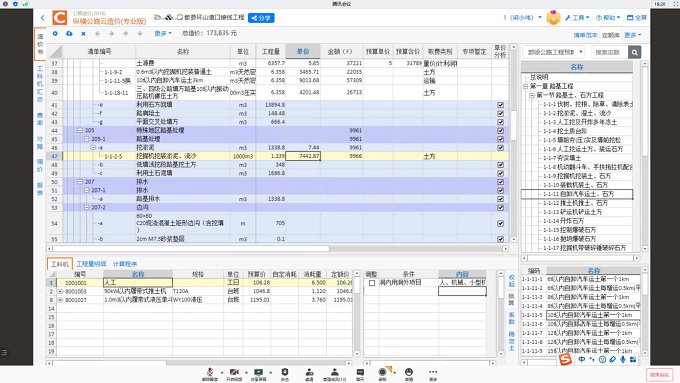
Task: Collapse tree node 207 in list
Action: [80, 182]
